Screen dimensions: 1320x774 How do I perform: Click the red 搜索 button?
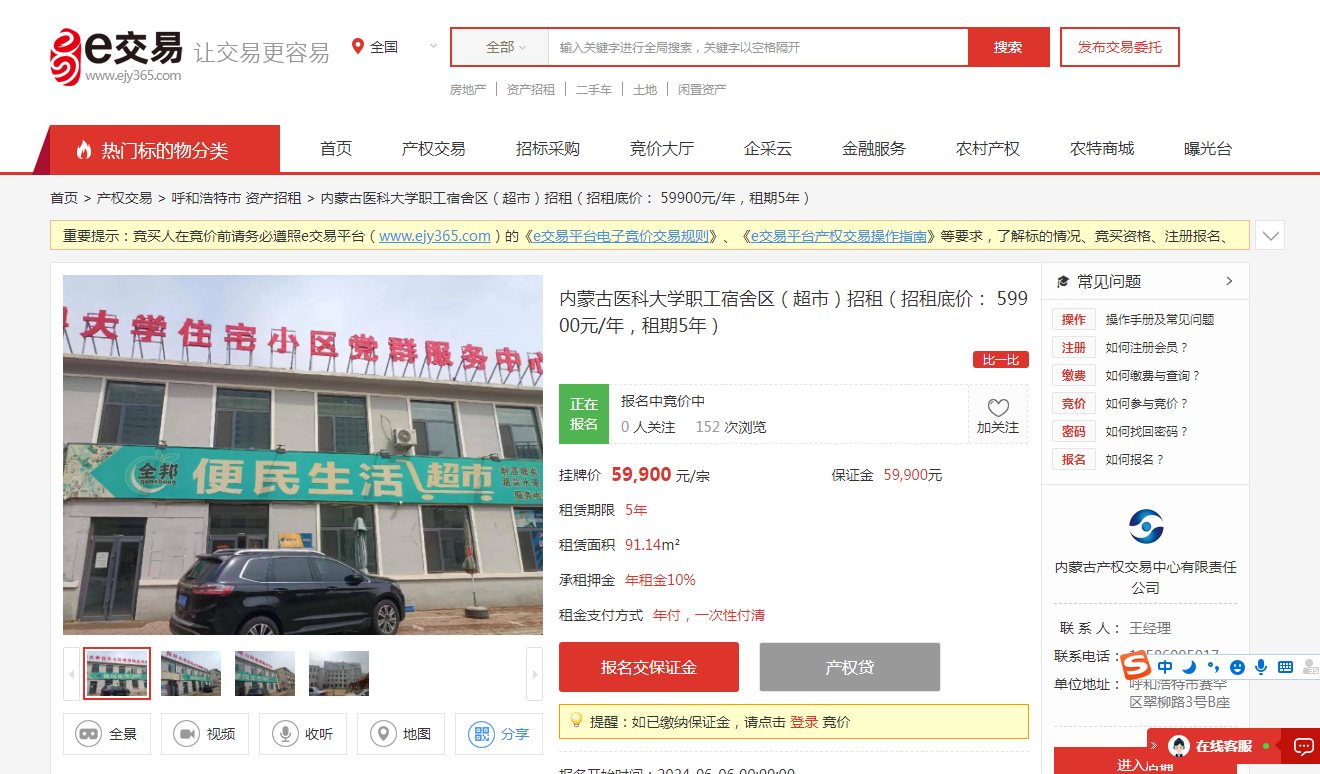pos(1008,47)
